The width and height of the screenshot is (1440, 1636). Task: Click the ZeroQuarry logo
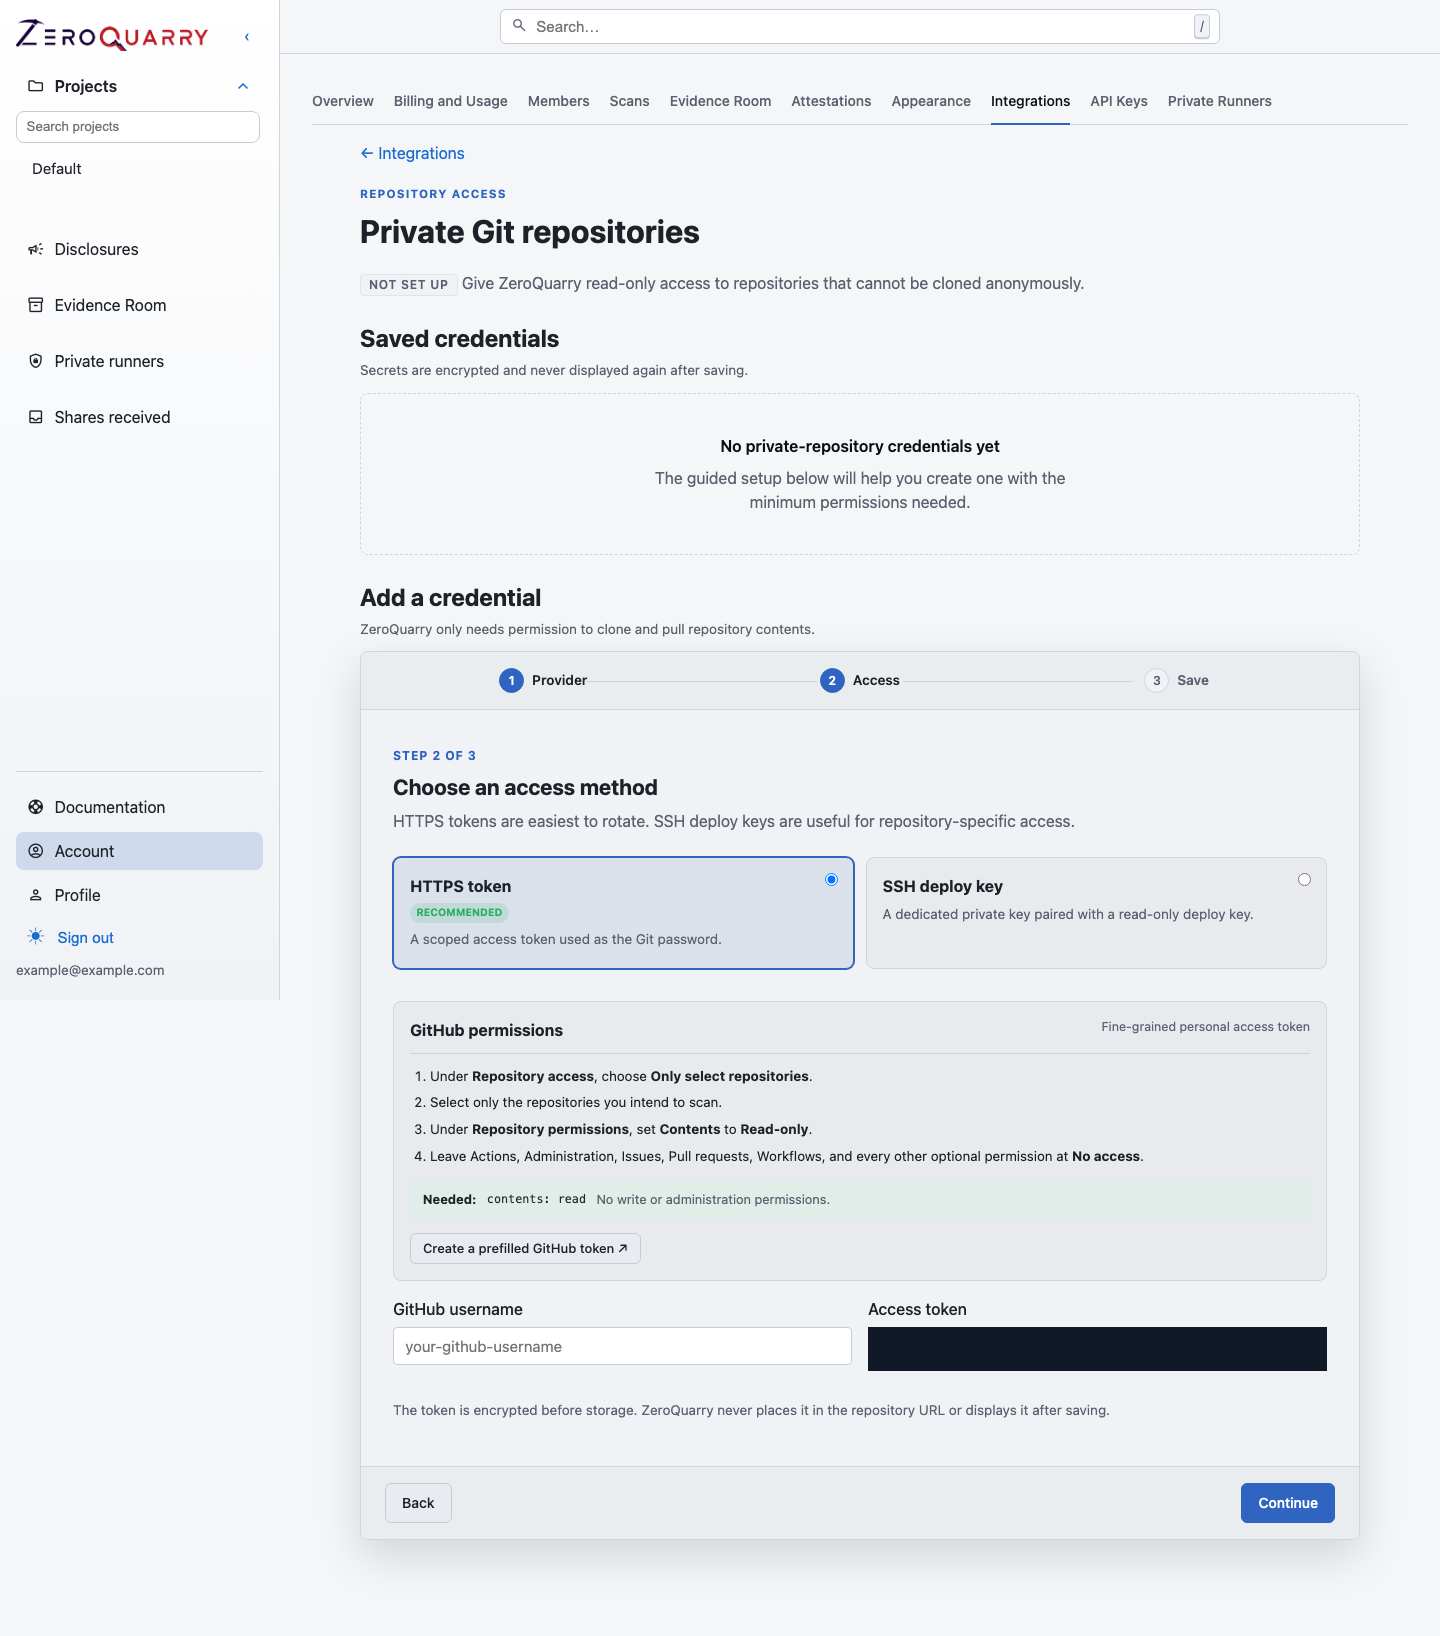pos(112,36)
